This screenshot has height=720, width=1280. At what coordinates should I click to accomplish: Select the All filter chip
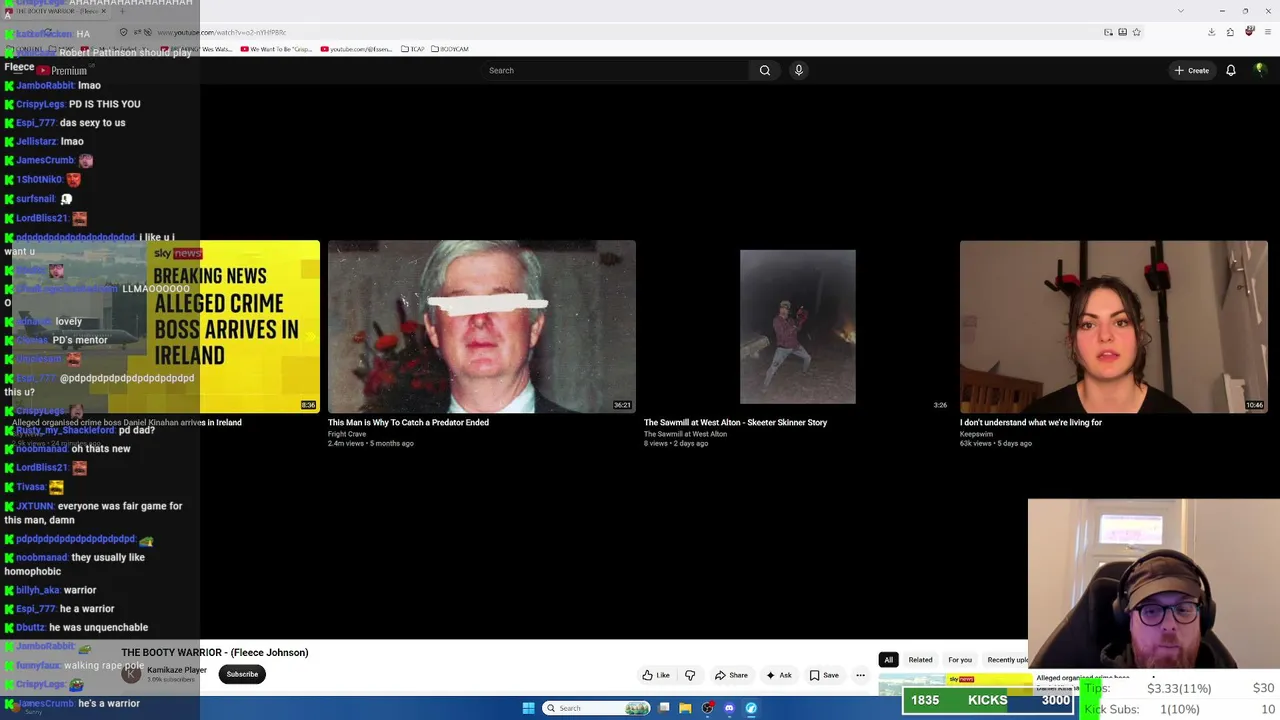(888, 660)
